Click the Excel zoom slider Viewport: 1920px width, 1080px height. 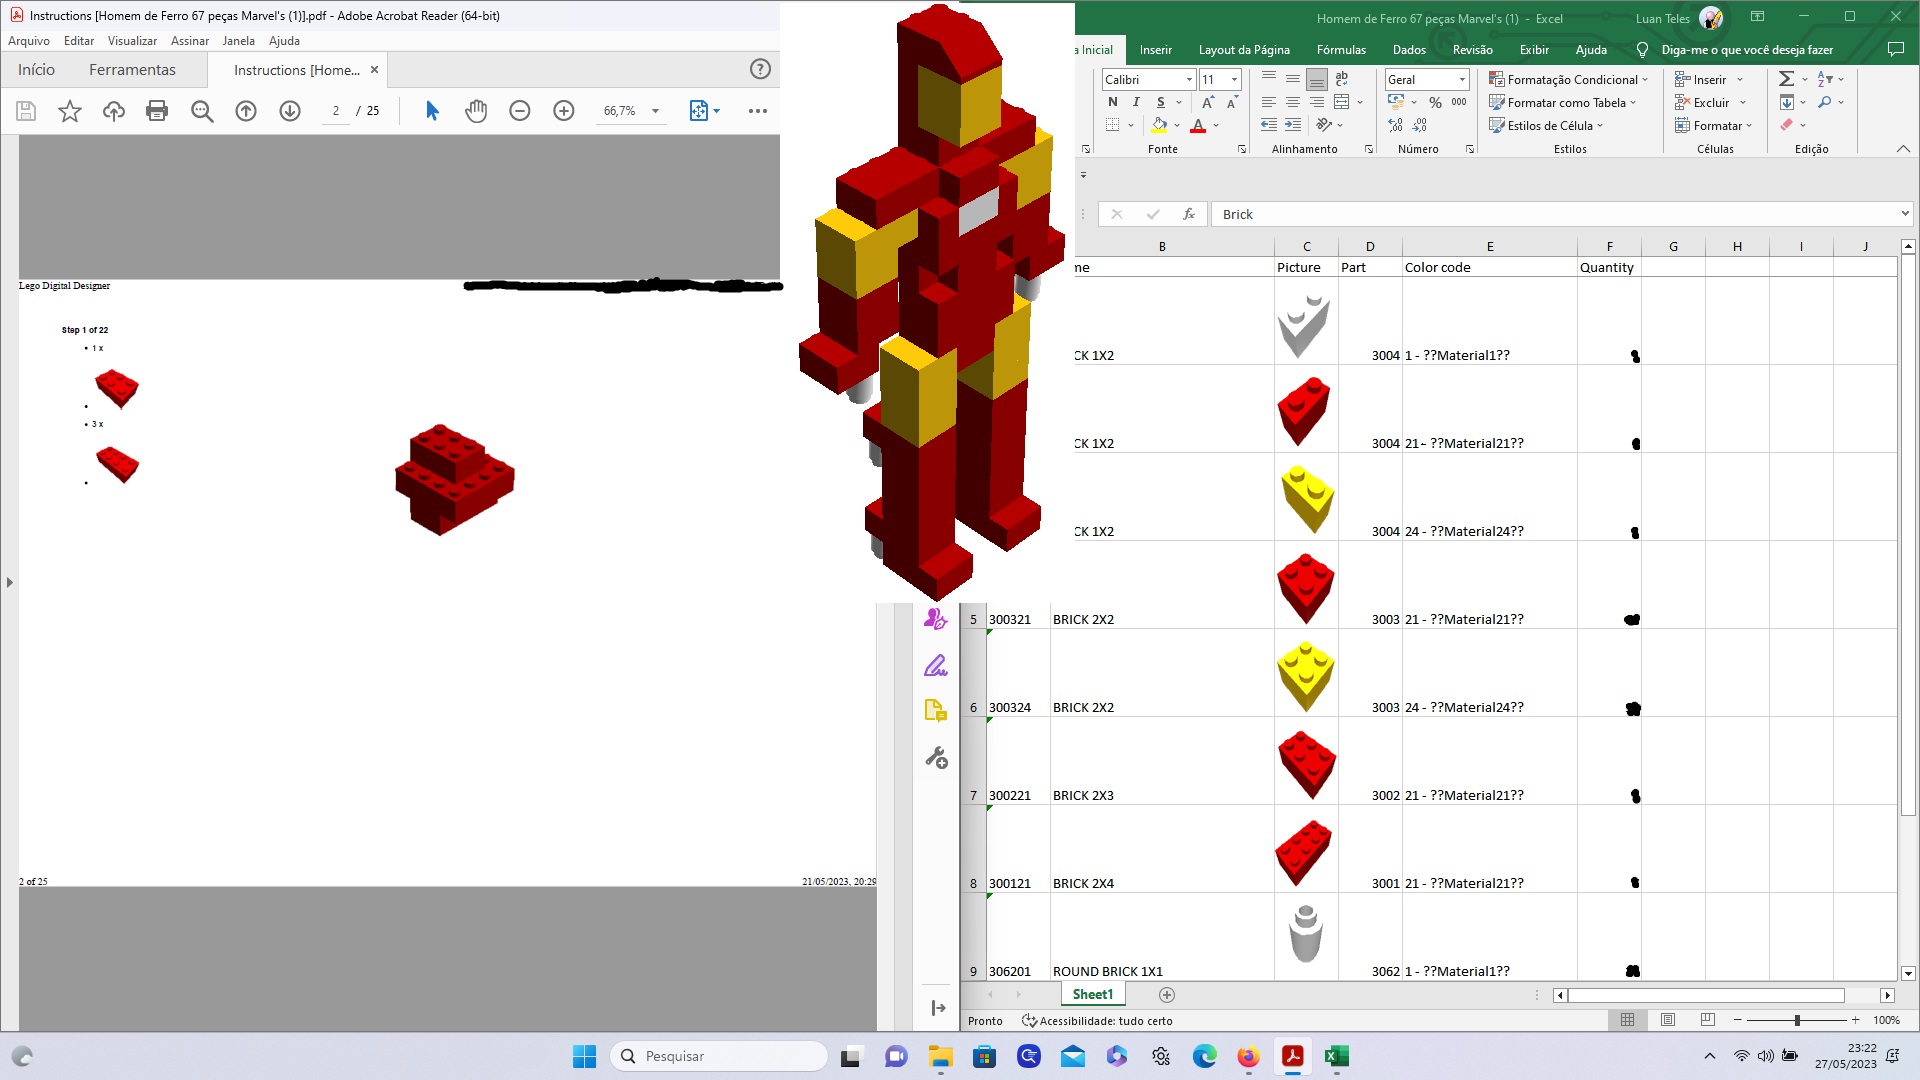tap(1797, 1020)
